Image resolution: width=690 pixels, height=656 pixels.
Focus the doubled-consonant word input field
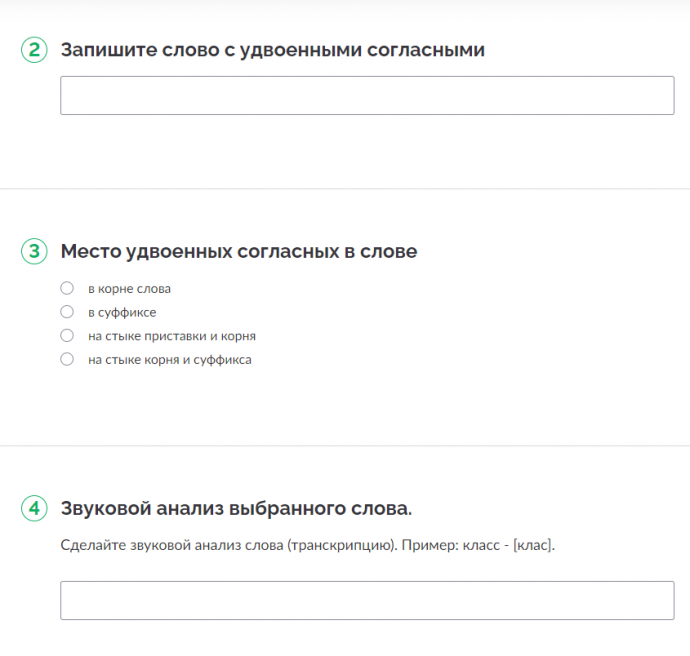pos(367,95)
